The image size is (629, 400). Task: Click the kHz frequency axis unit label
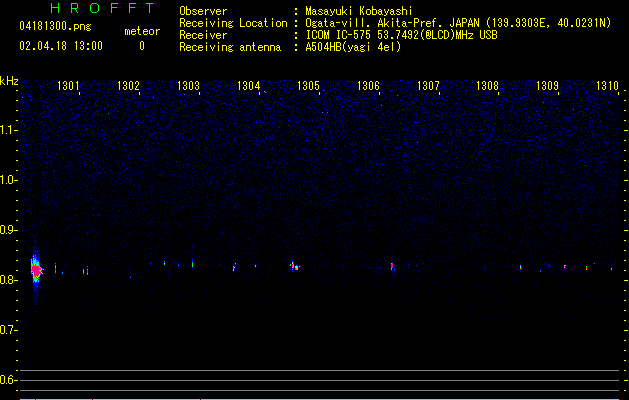pyautogui.click(x=9, y=81)
